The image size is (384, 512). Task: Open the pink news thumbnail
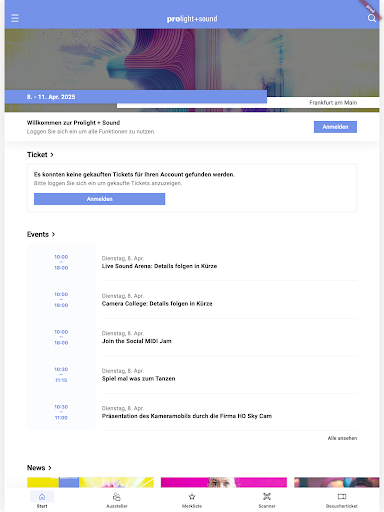tap(224, 482)
